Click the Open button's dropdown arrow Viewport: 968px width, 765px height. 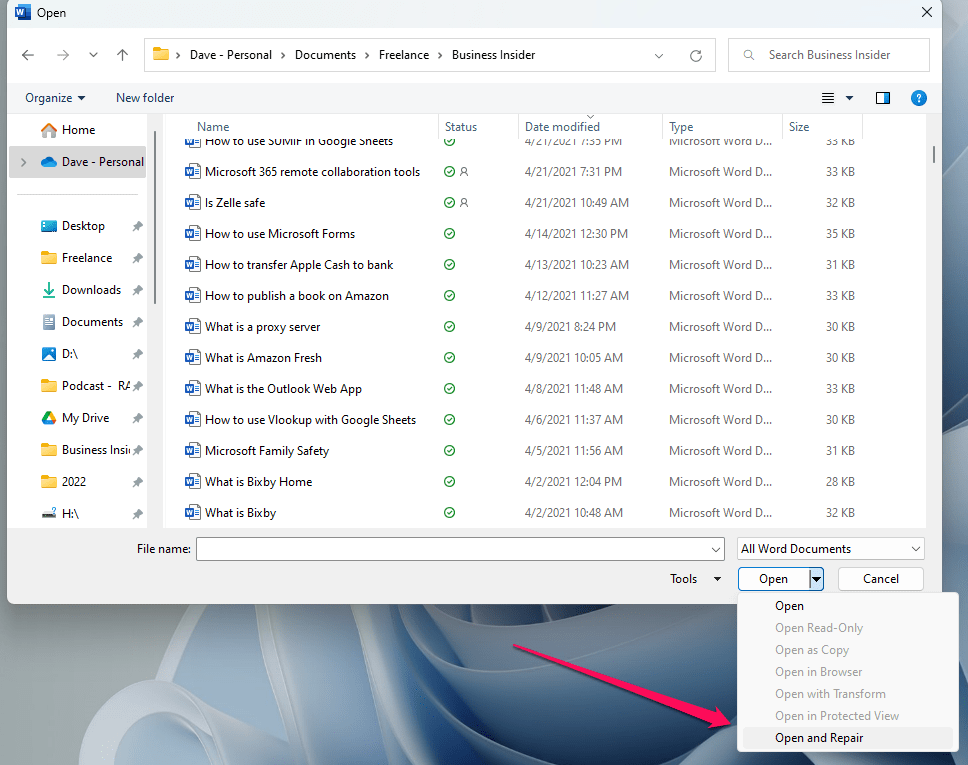(x=816, y=579)
